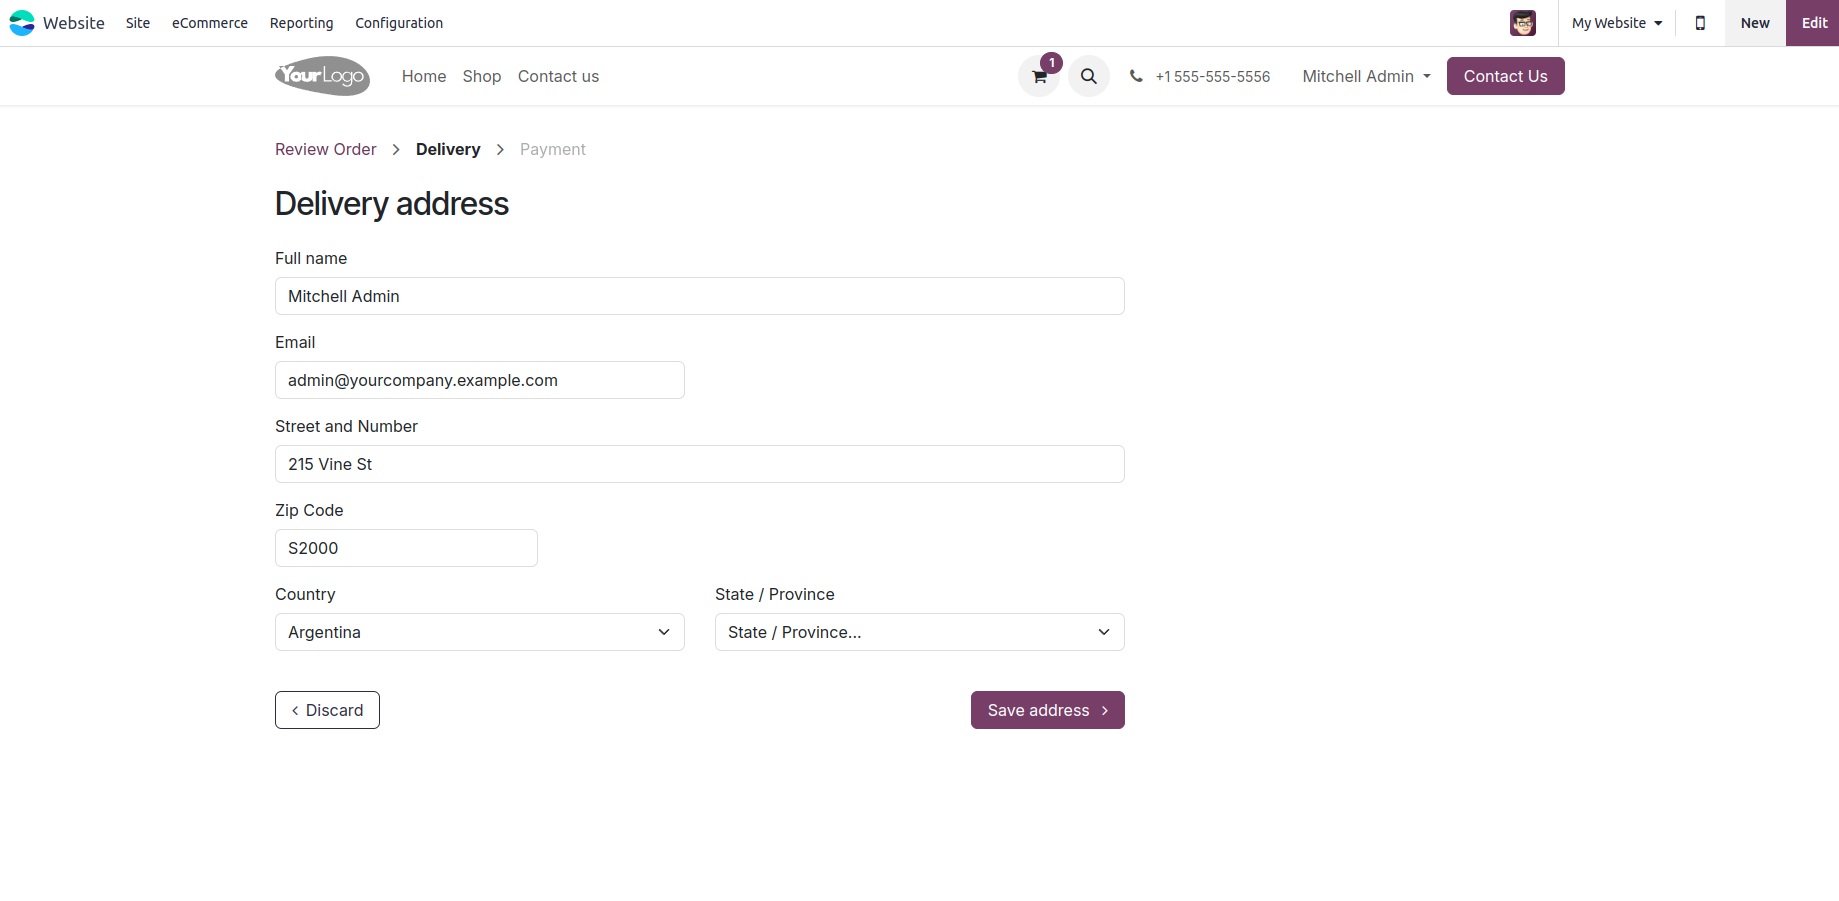This screenshot has width=1839, height=901.
Task: Open the Configuration menu
Action: [x=399, y=23]
